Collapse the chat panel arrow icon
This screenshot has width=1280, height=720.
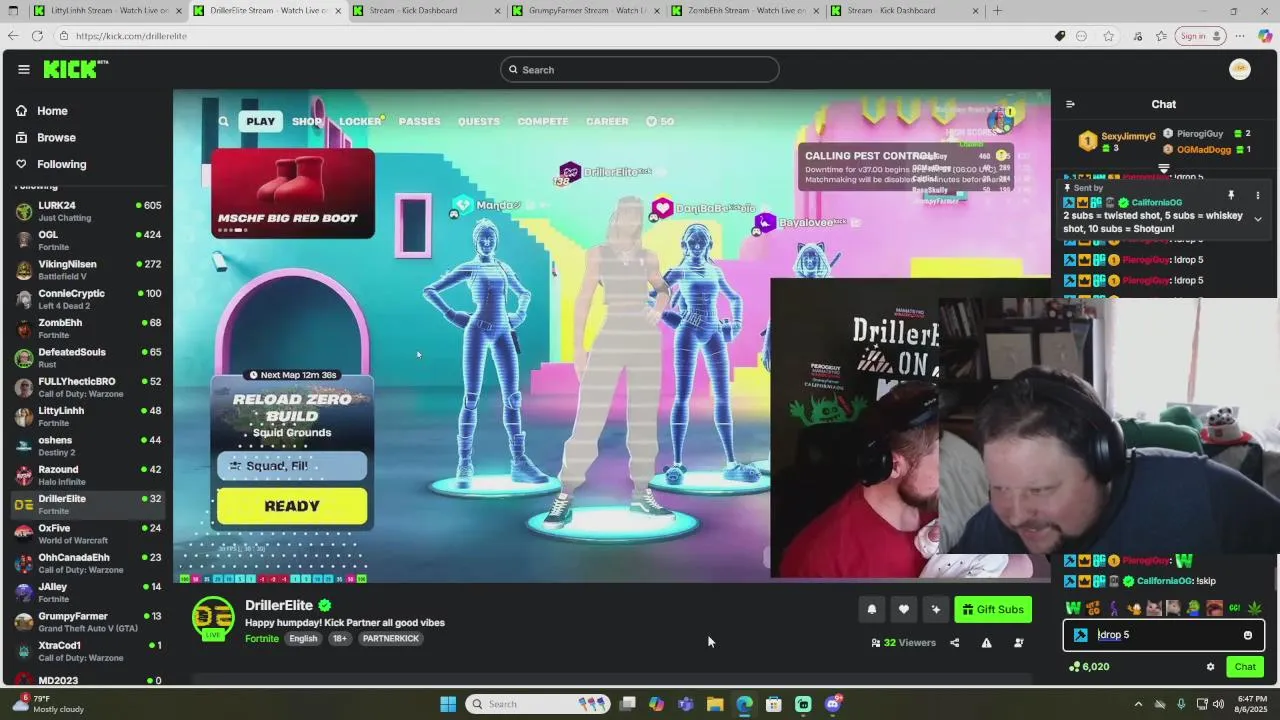tap(1070, 104)
